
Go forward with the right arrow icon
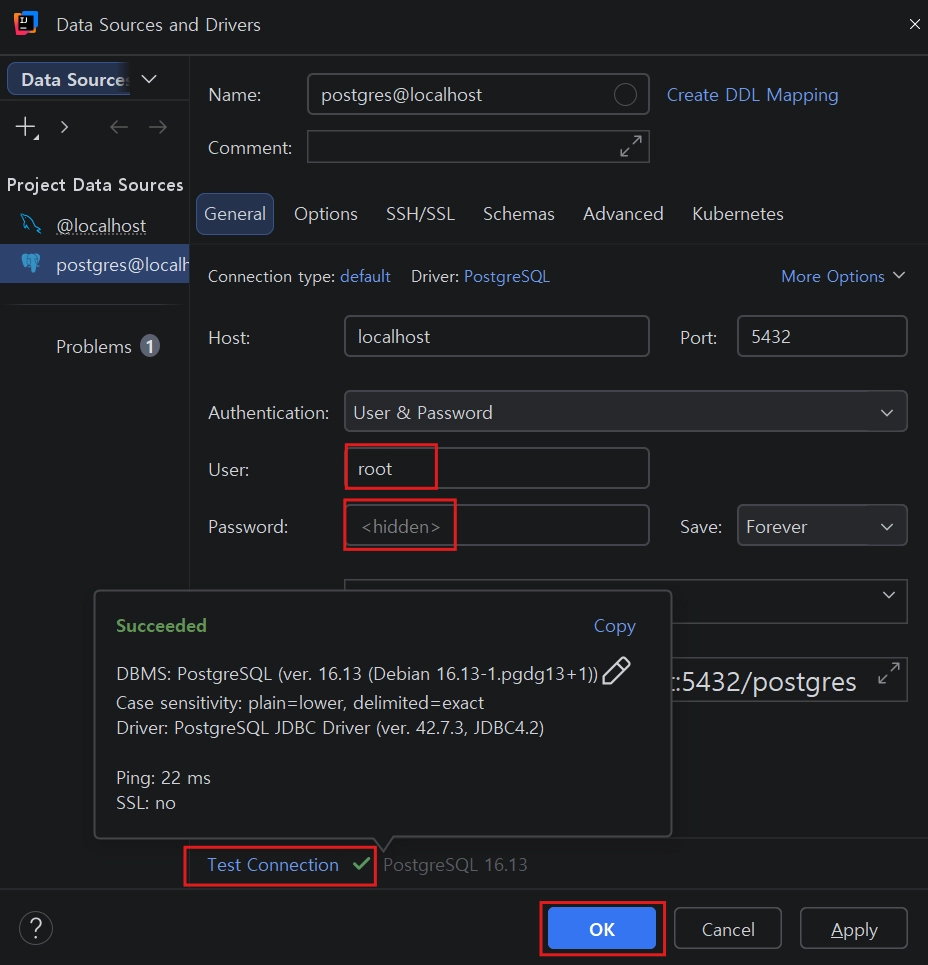tap(158, 127)
